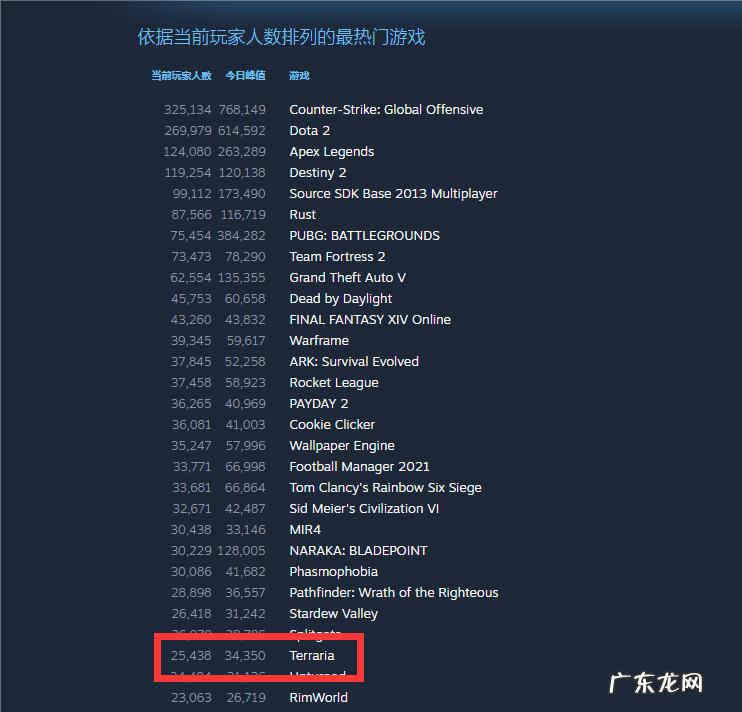The width and height of the screenshot is (742, 712).
Task: Click the 当前玩家人数 column header
Action: (x=181, y=76)
